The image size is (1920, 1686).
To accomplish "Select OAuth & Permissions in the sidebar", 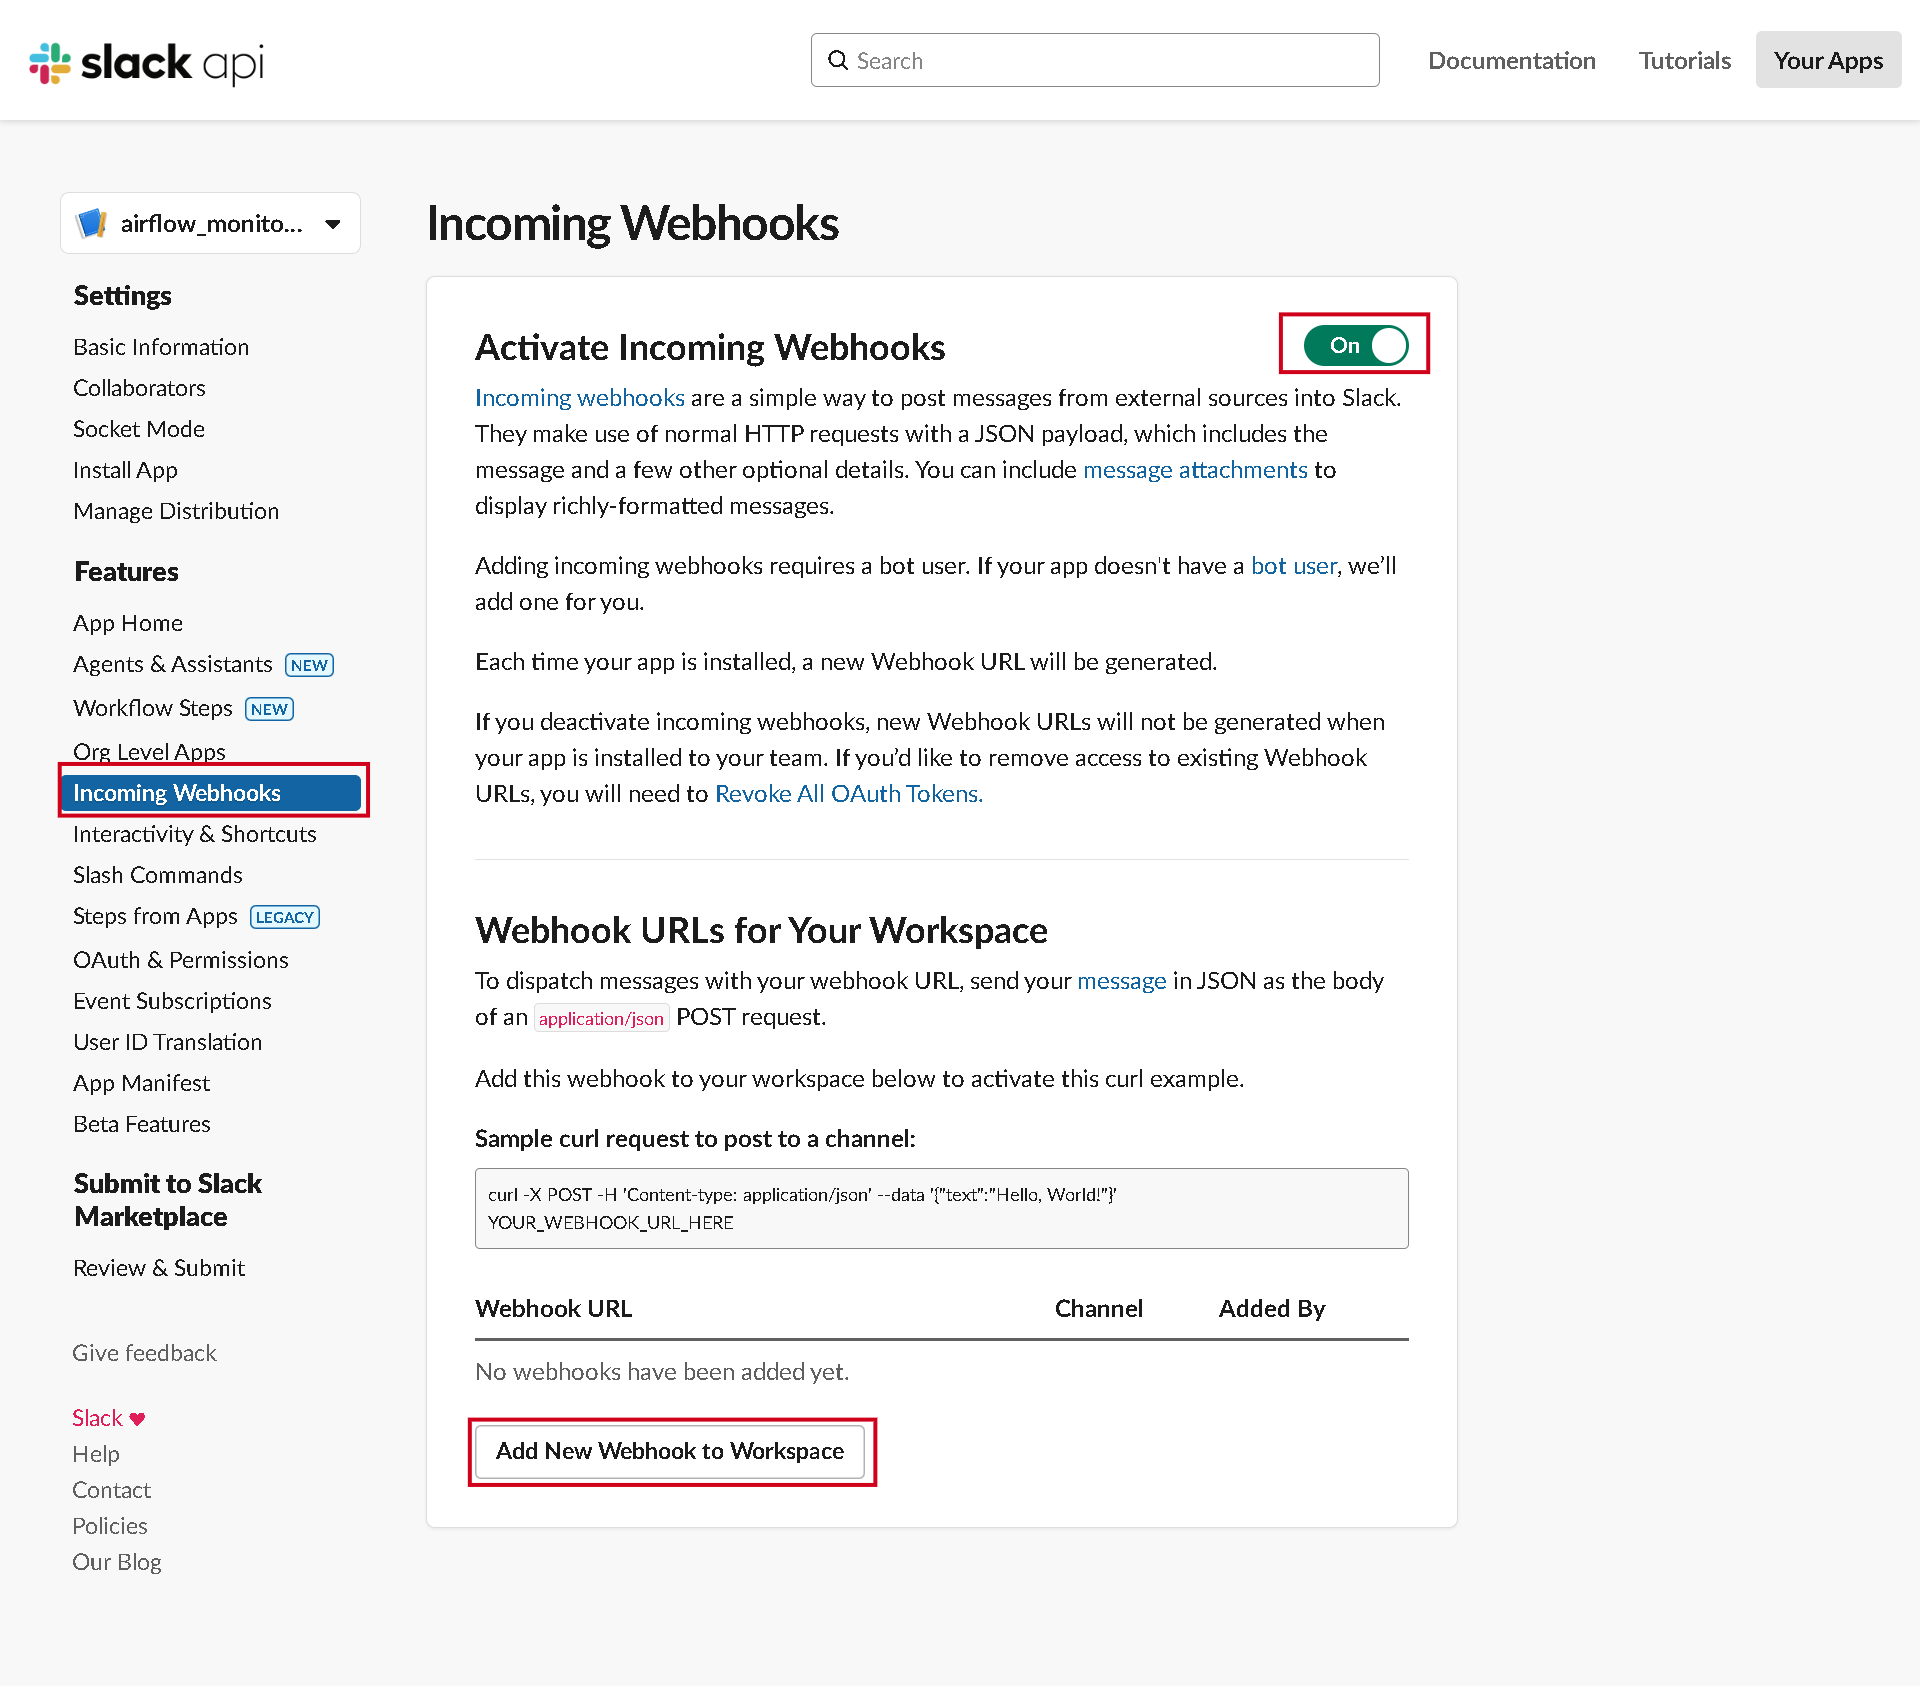I will pos(181,960).
